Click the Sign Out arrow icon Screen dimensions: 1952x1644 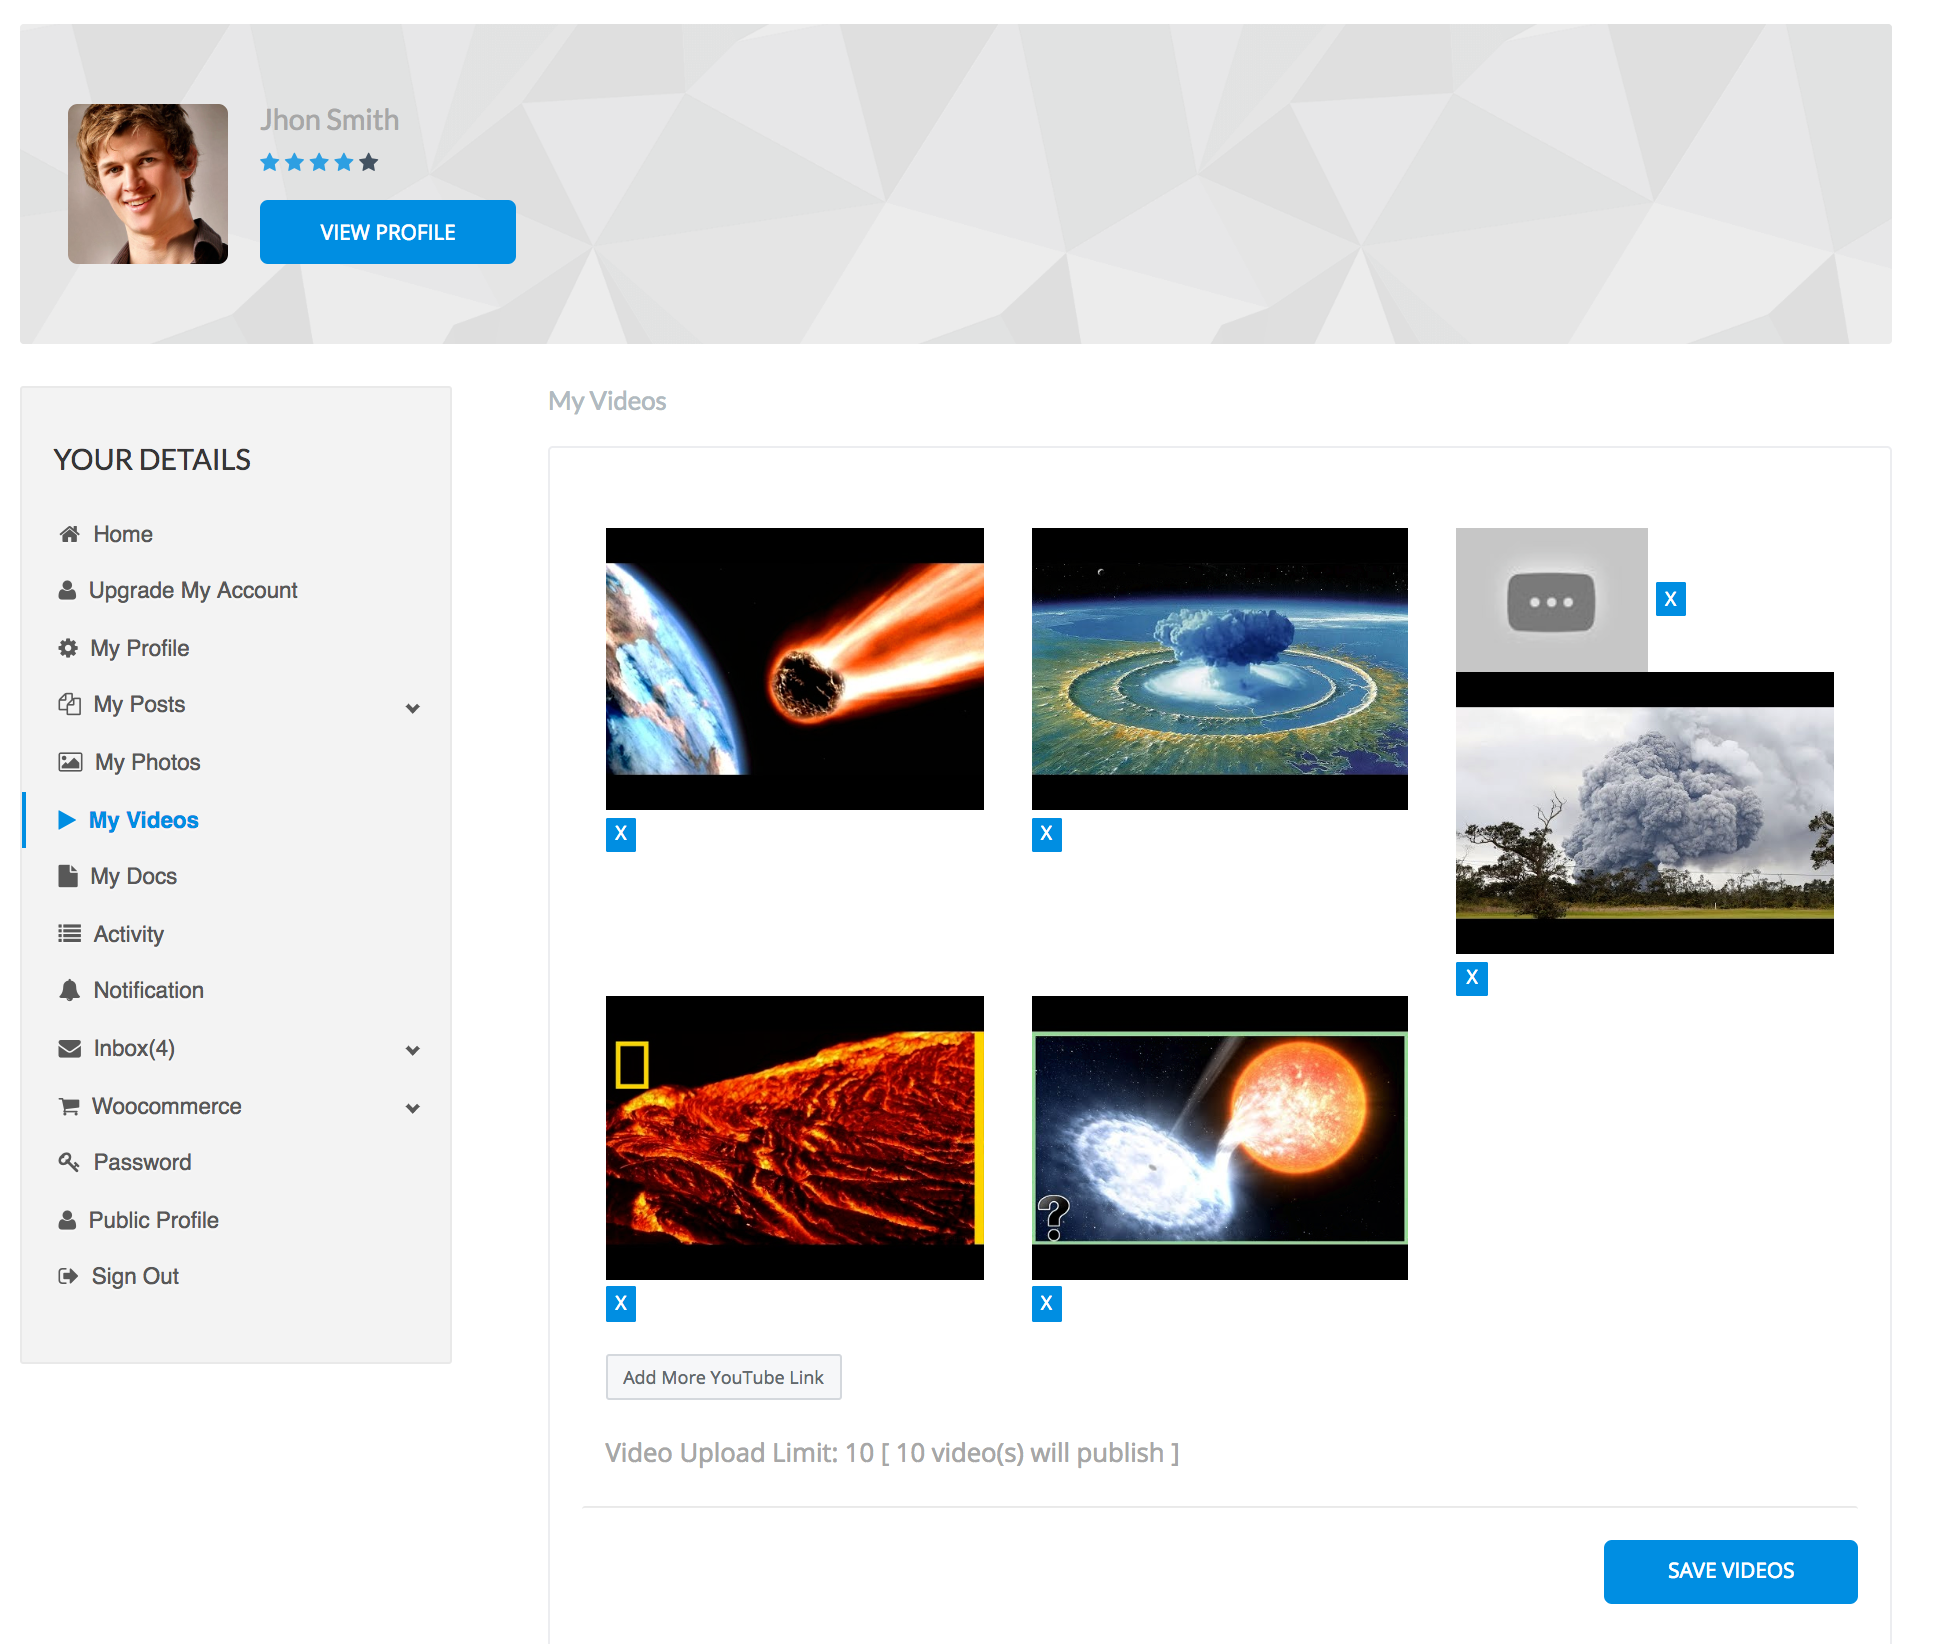tap(68, 1276)
